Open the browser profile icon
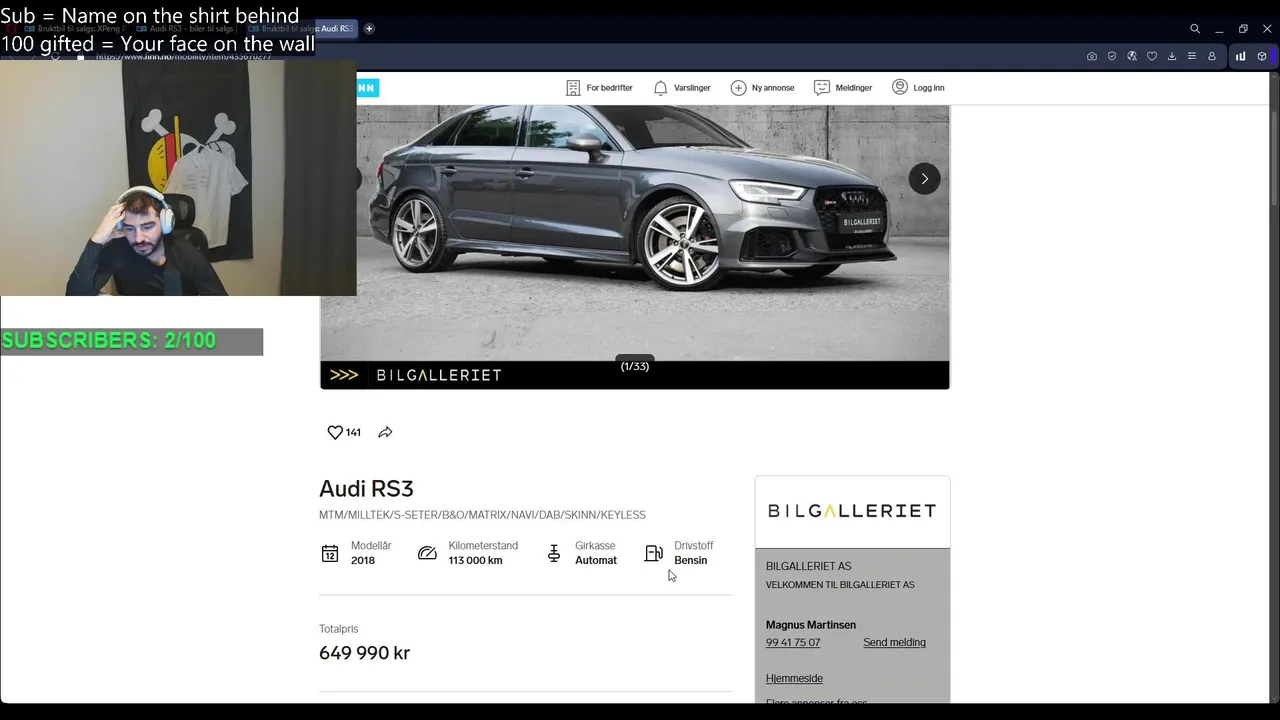 coord(1212,56)
